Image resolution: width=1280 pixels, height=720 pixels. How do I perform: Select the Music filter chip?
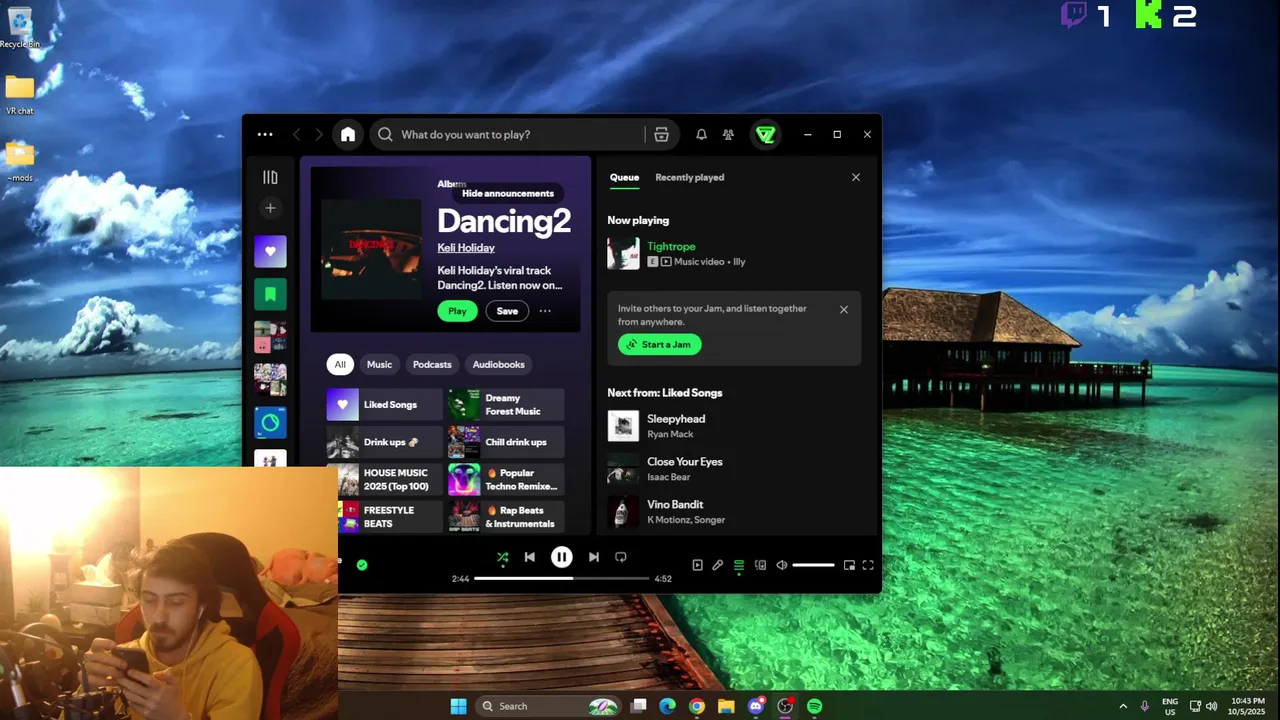coord(379,364)
